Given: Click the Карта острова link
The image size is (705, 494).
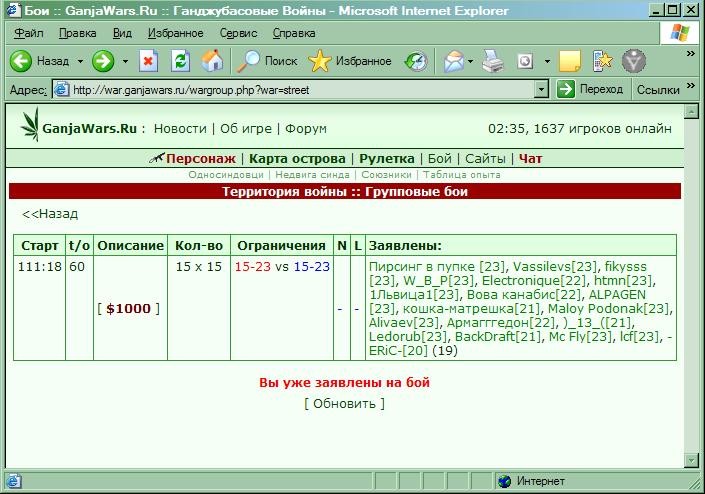Looking at the screenshot, I should coord(297,159).
